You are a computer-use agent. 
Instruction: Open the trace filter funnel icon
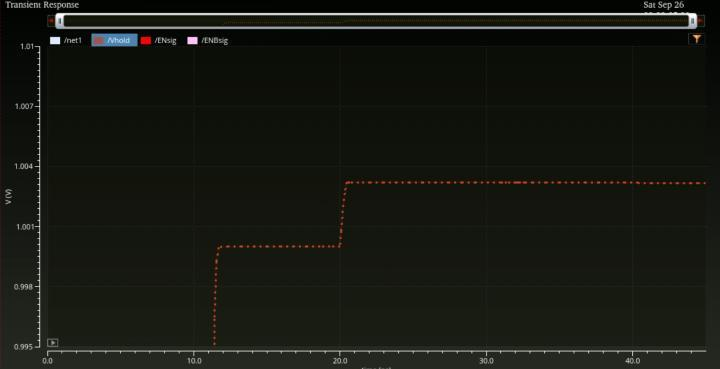pyautogui.click(x=697, y=39)
